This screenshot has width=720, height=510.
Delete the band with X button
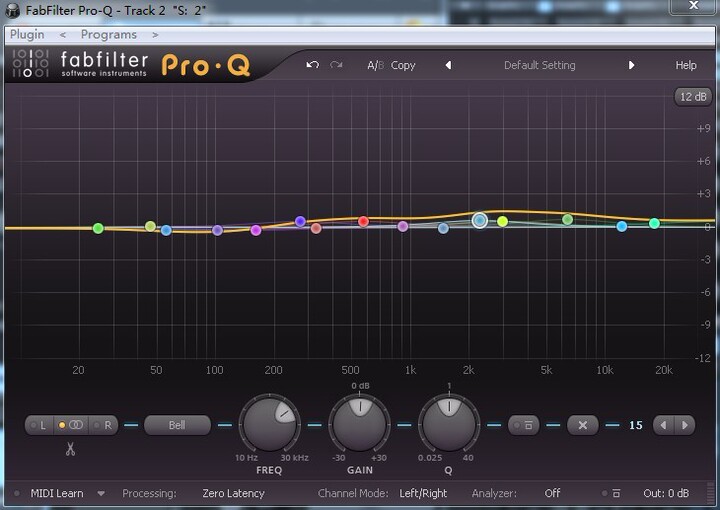[x=583, y=425]
